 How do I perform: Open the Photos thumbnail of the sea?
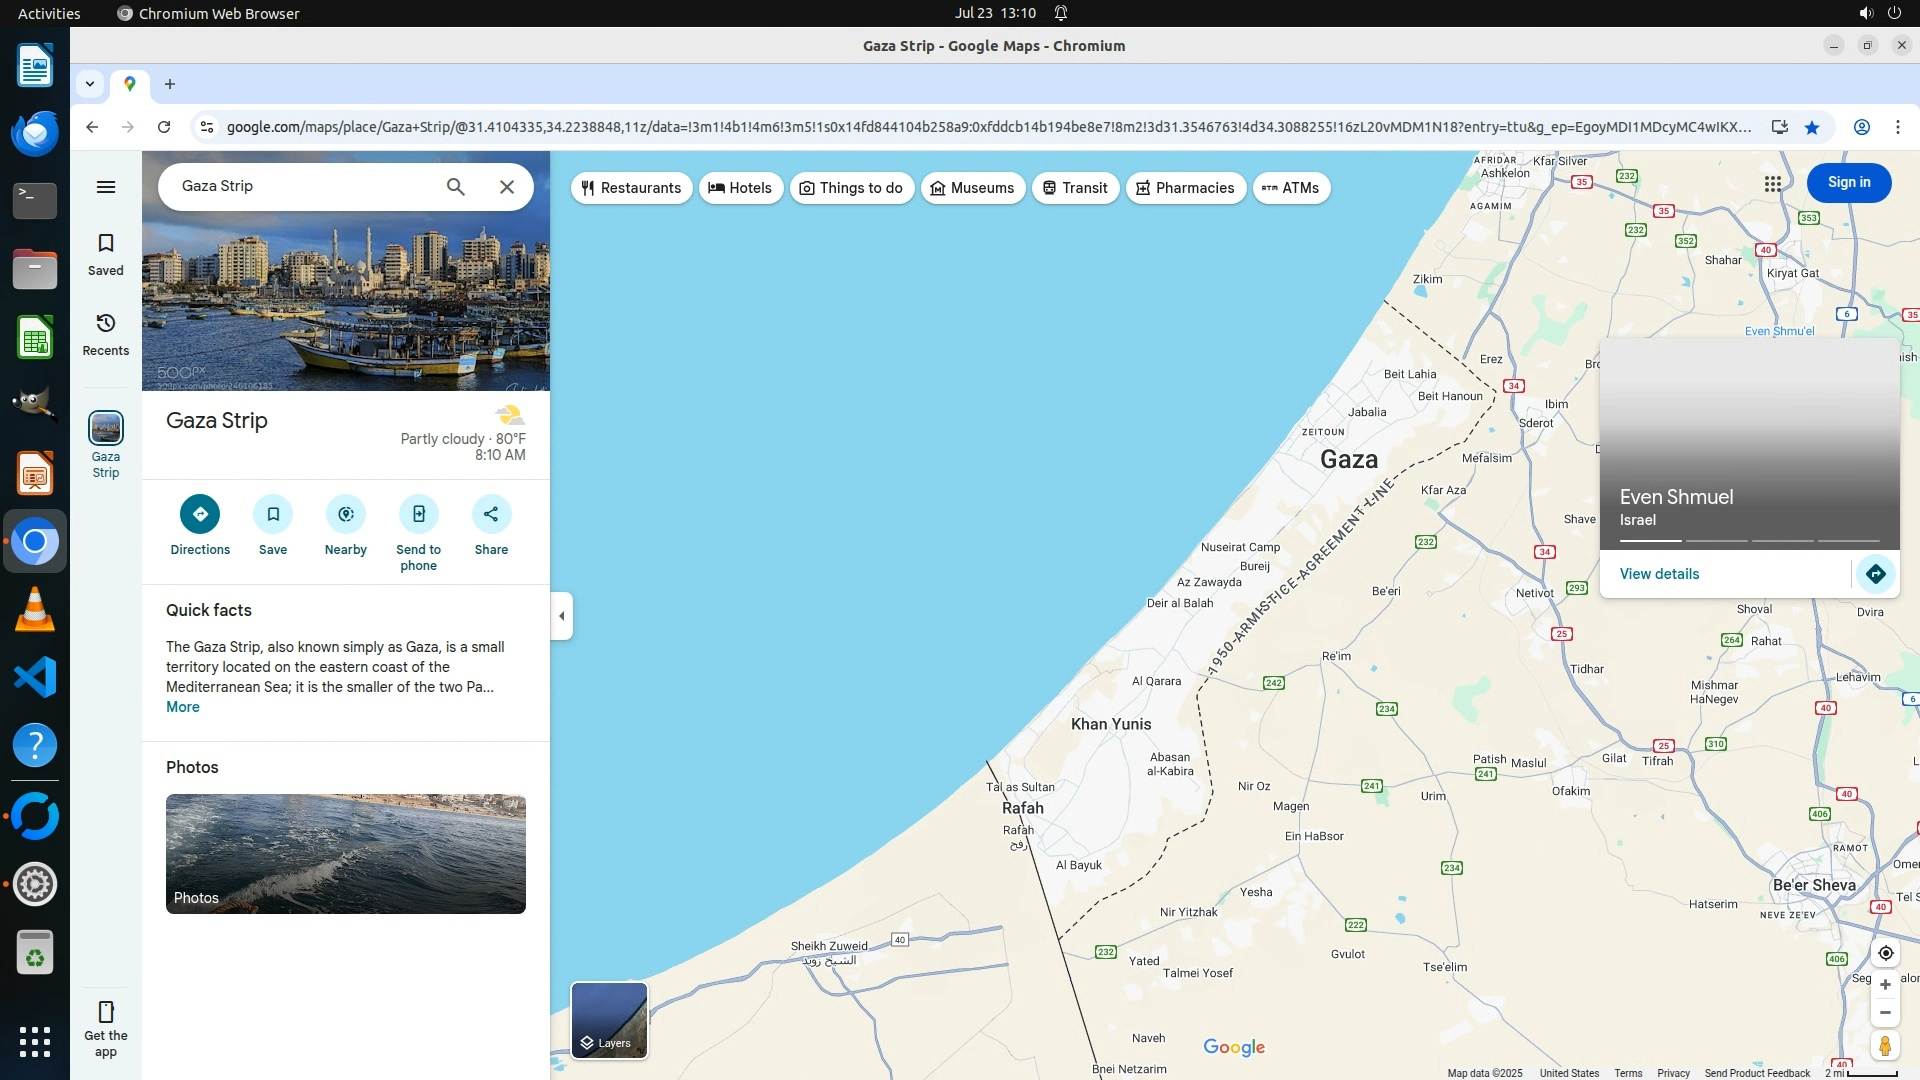point(346,853)
